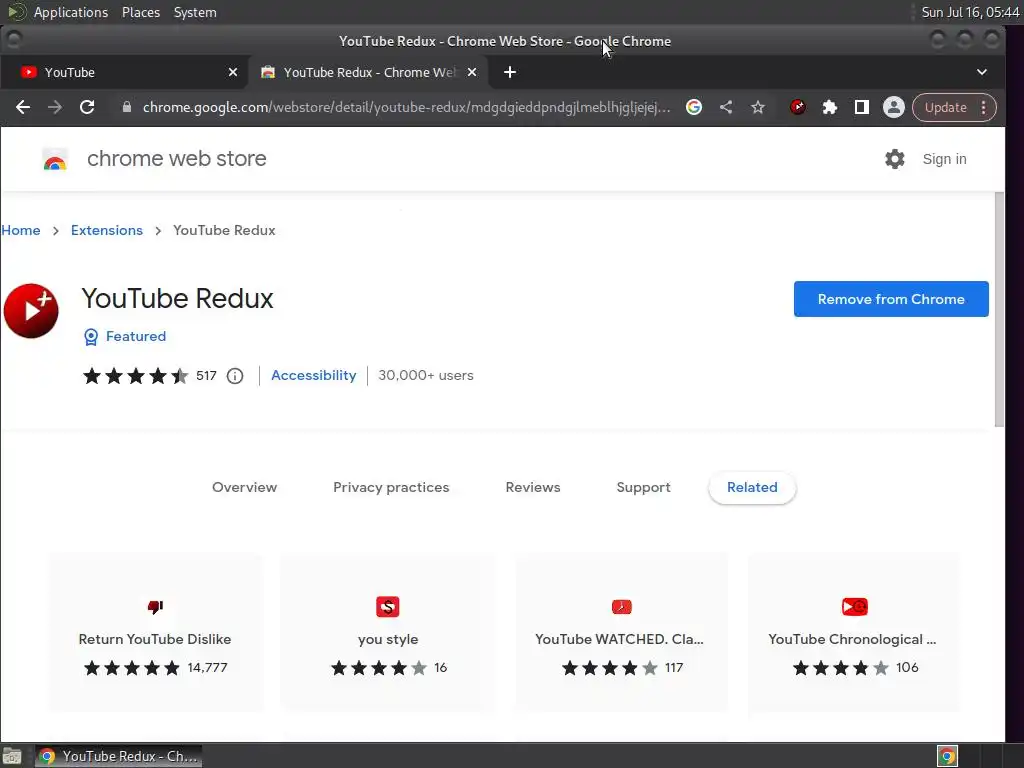The image size is (1024, 768).
Task: Close the YouTube tab
Action: tap(232, 72)
